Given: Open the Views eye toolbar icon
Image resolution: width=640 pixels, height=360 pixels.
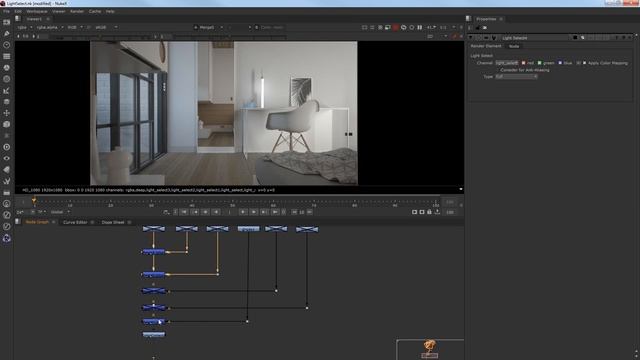Looking at the screenshot, I should 7,158.
